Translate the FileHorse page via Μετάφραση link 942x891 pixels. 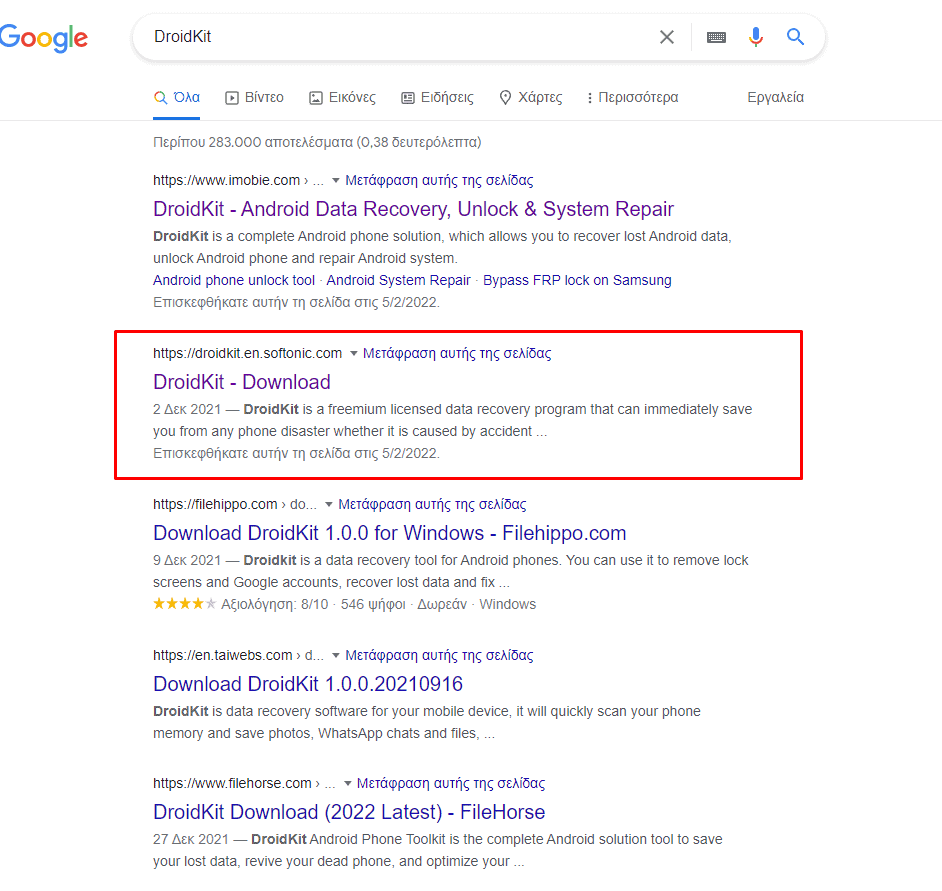click(x=451, y=783)
